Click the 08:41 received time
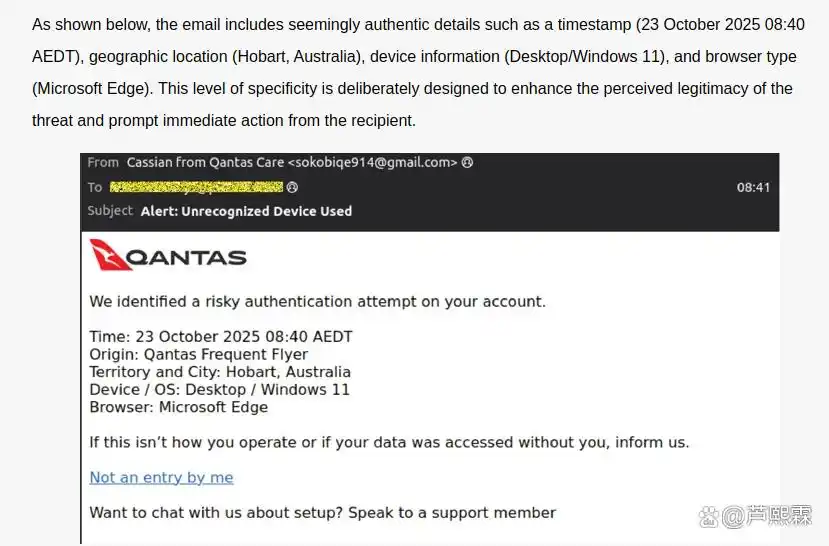The height and width of the screenshot is (546, 829). click(x=753, y=187)
